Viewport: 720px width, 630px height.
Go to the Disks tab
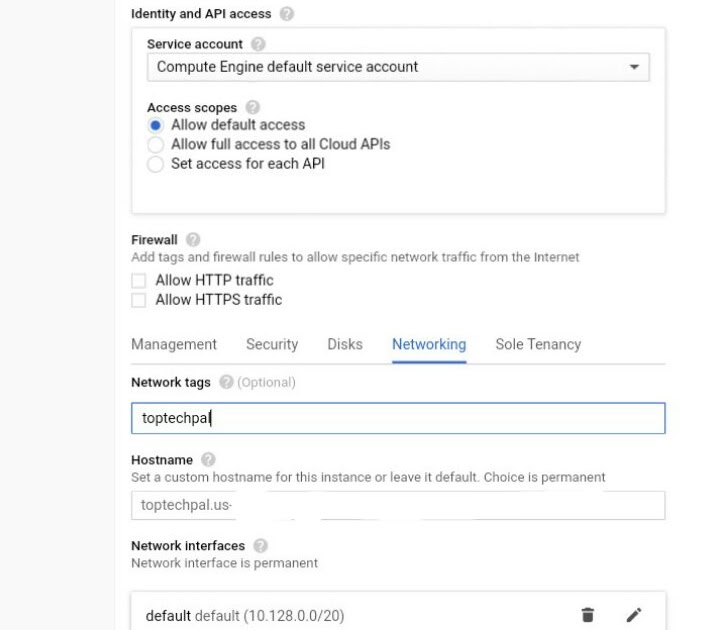pyautogui.click(x=345, y=344)
